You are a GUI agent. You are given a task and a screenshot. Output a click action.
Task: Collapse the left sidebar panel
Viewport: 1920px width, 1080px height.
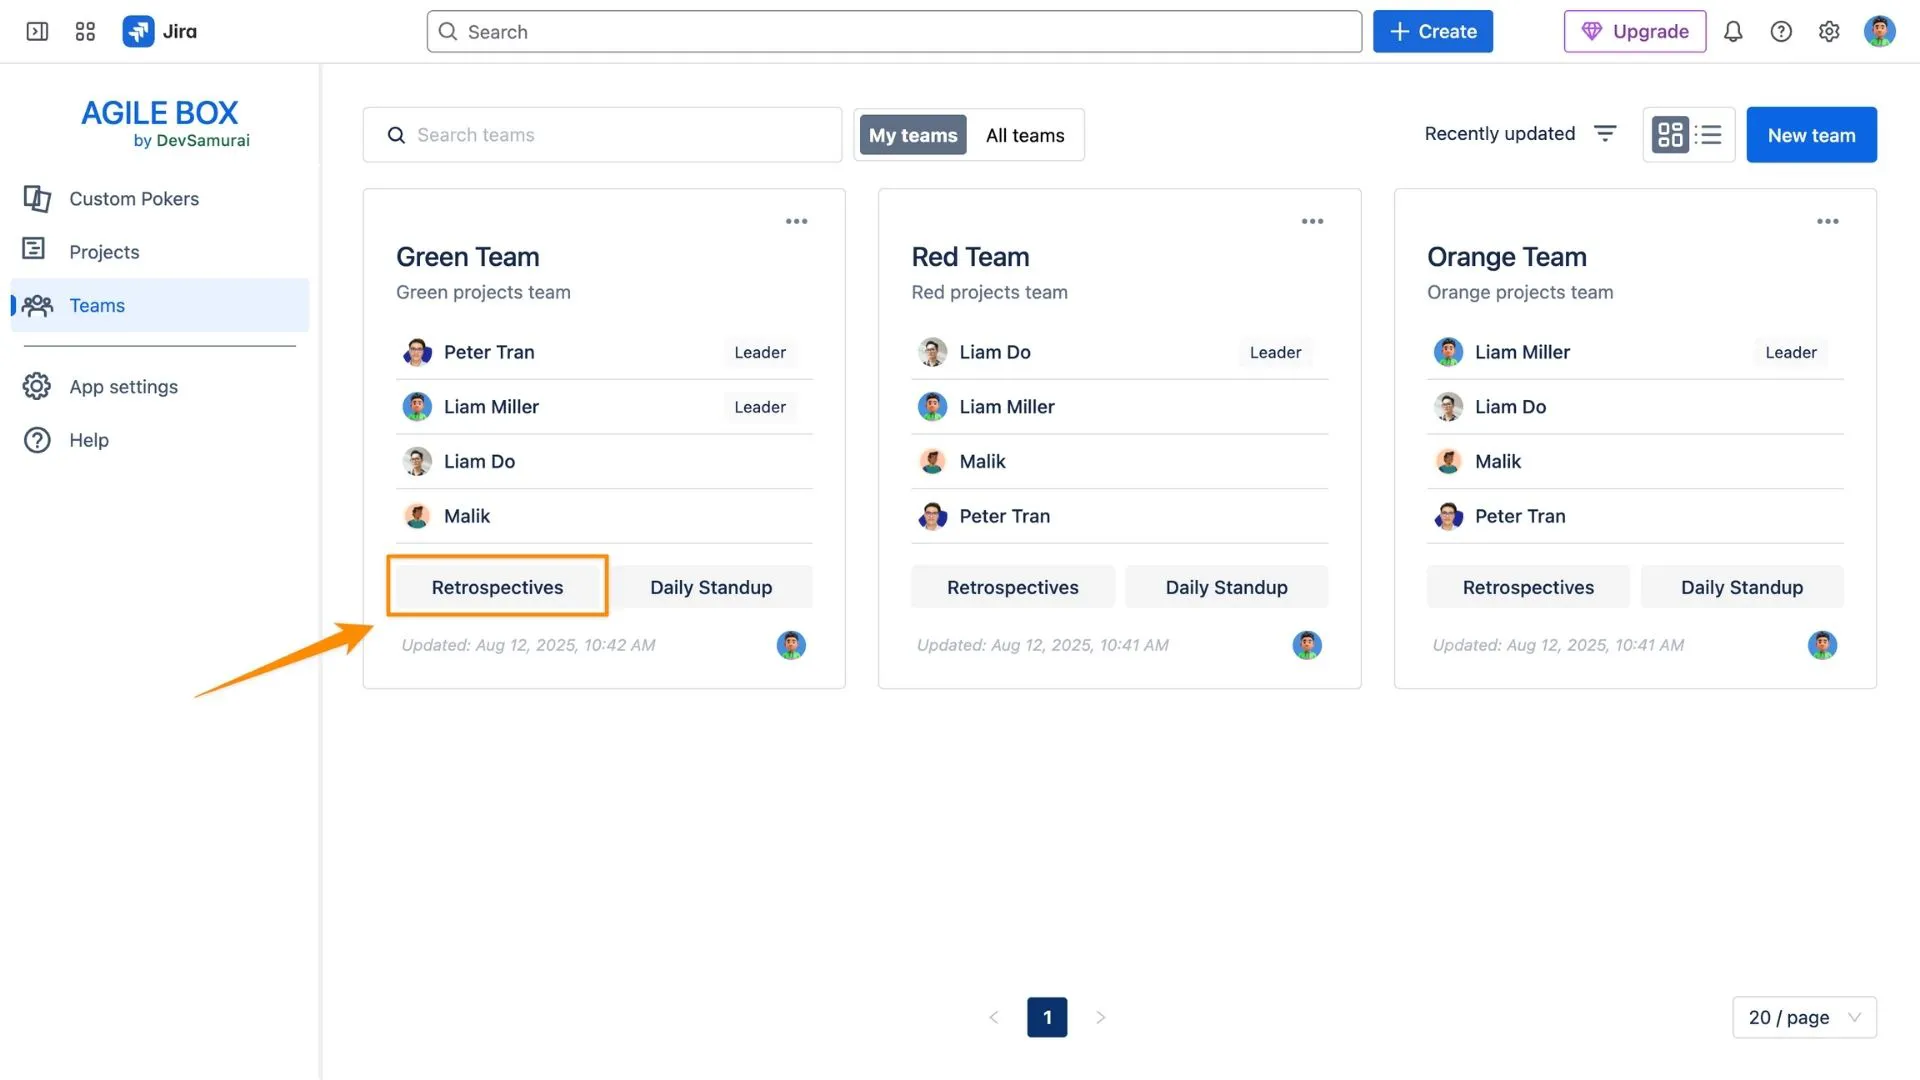tap(37, 31)
